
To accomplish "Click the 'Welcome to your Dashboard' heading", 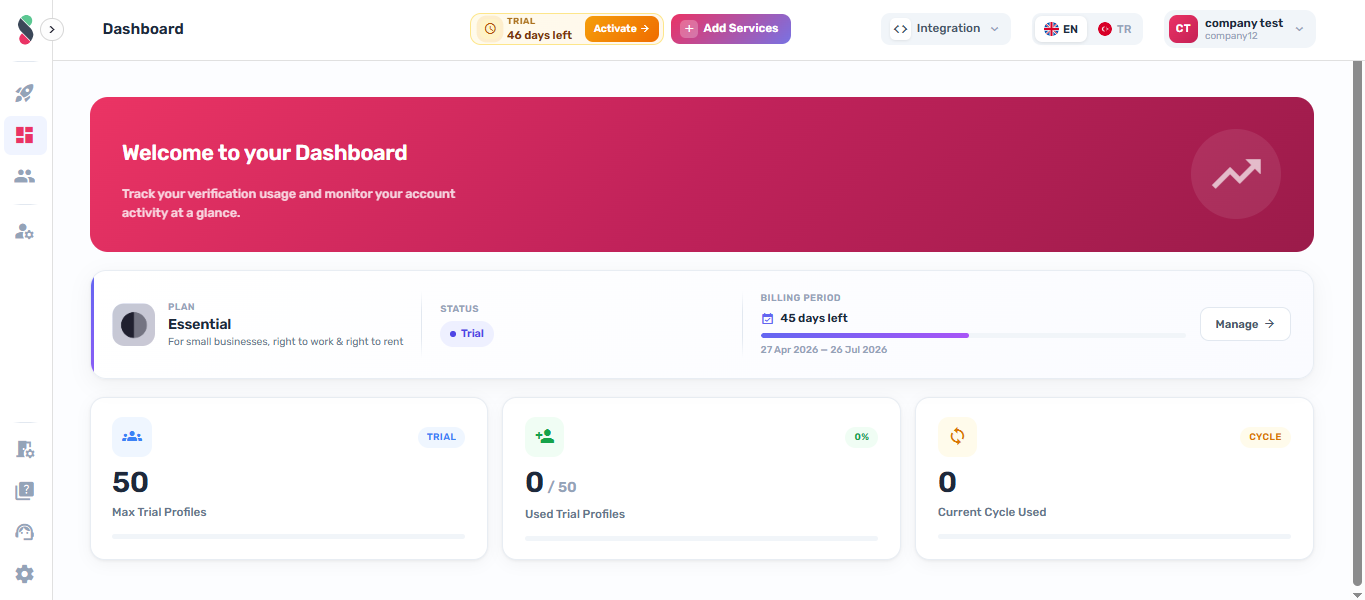I will coord(265,153).
